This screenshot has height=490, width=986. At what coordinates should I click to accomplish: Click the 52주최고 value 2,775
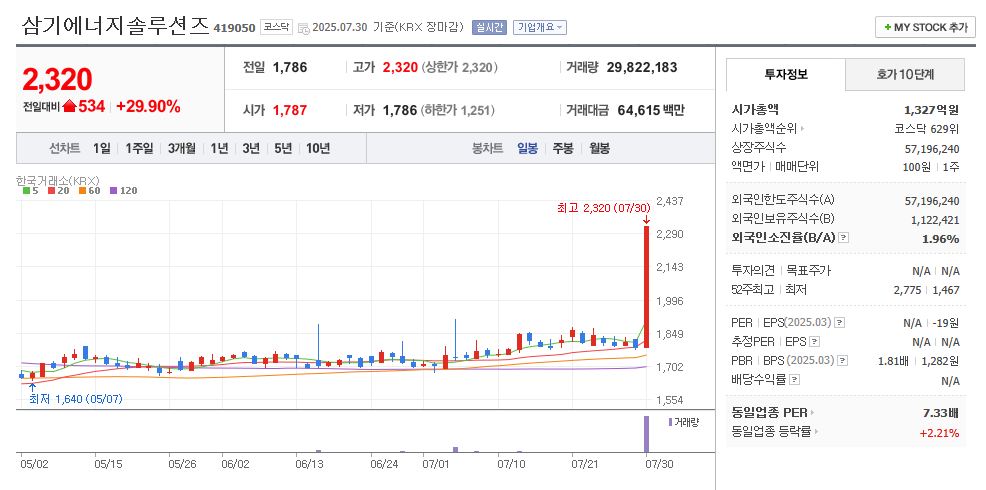click(907, 290)
